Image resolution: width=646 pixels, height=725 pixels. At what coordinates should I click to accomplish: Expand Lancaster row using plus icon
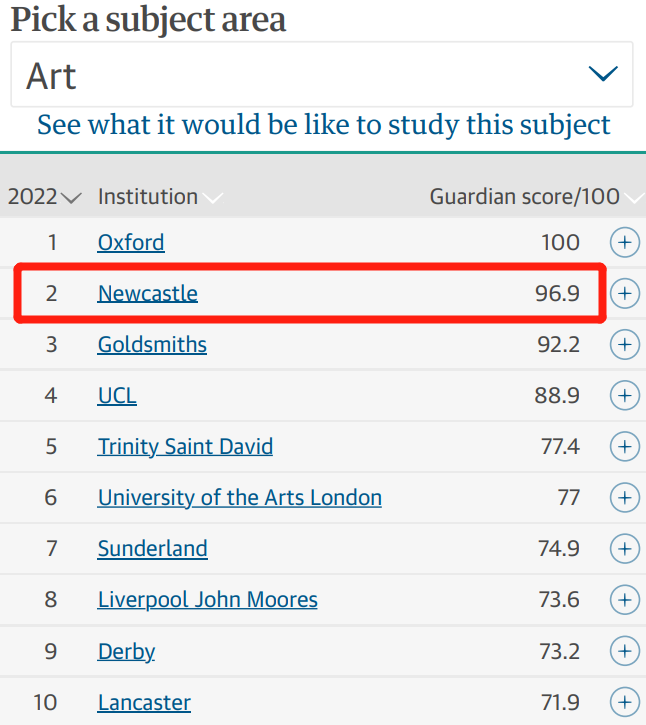(x=625, y=702)
